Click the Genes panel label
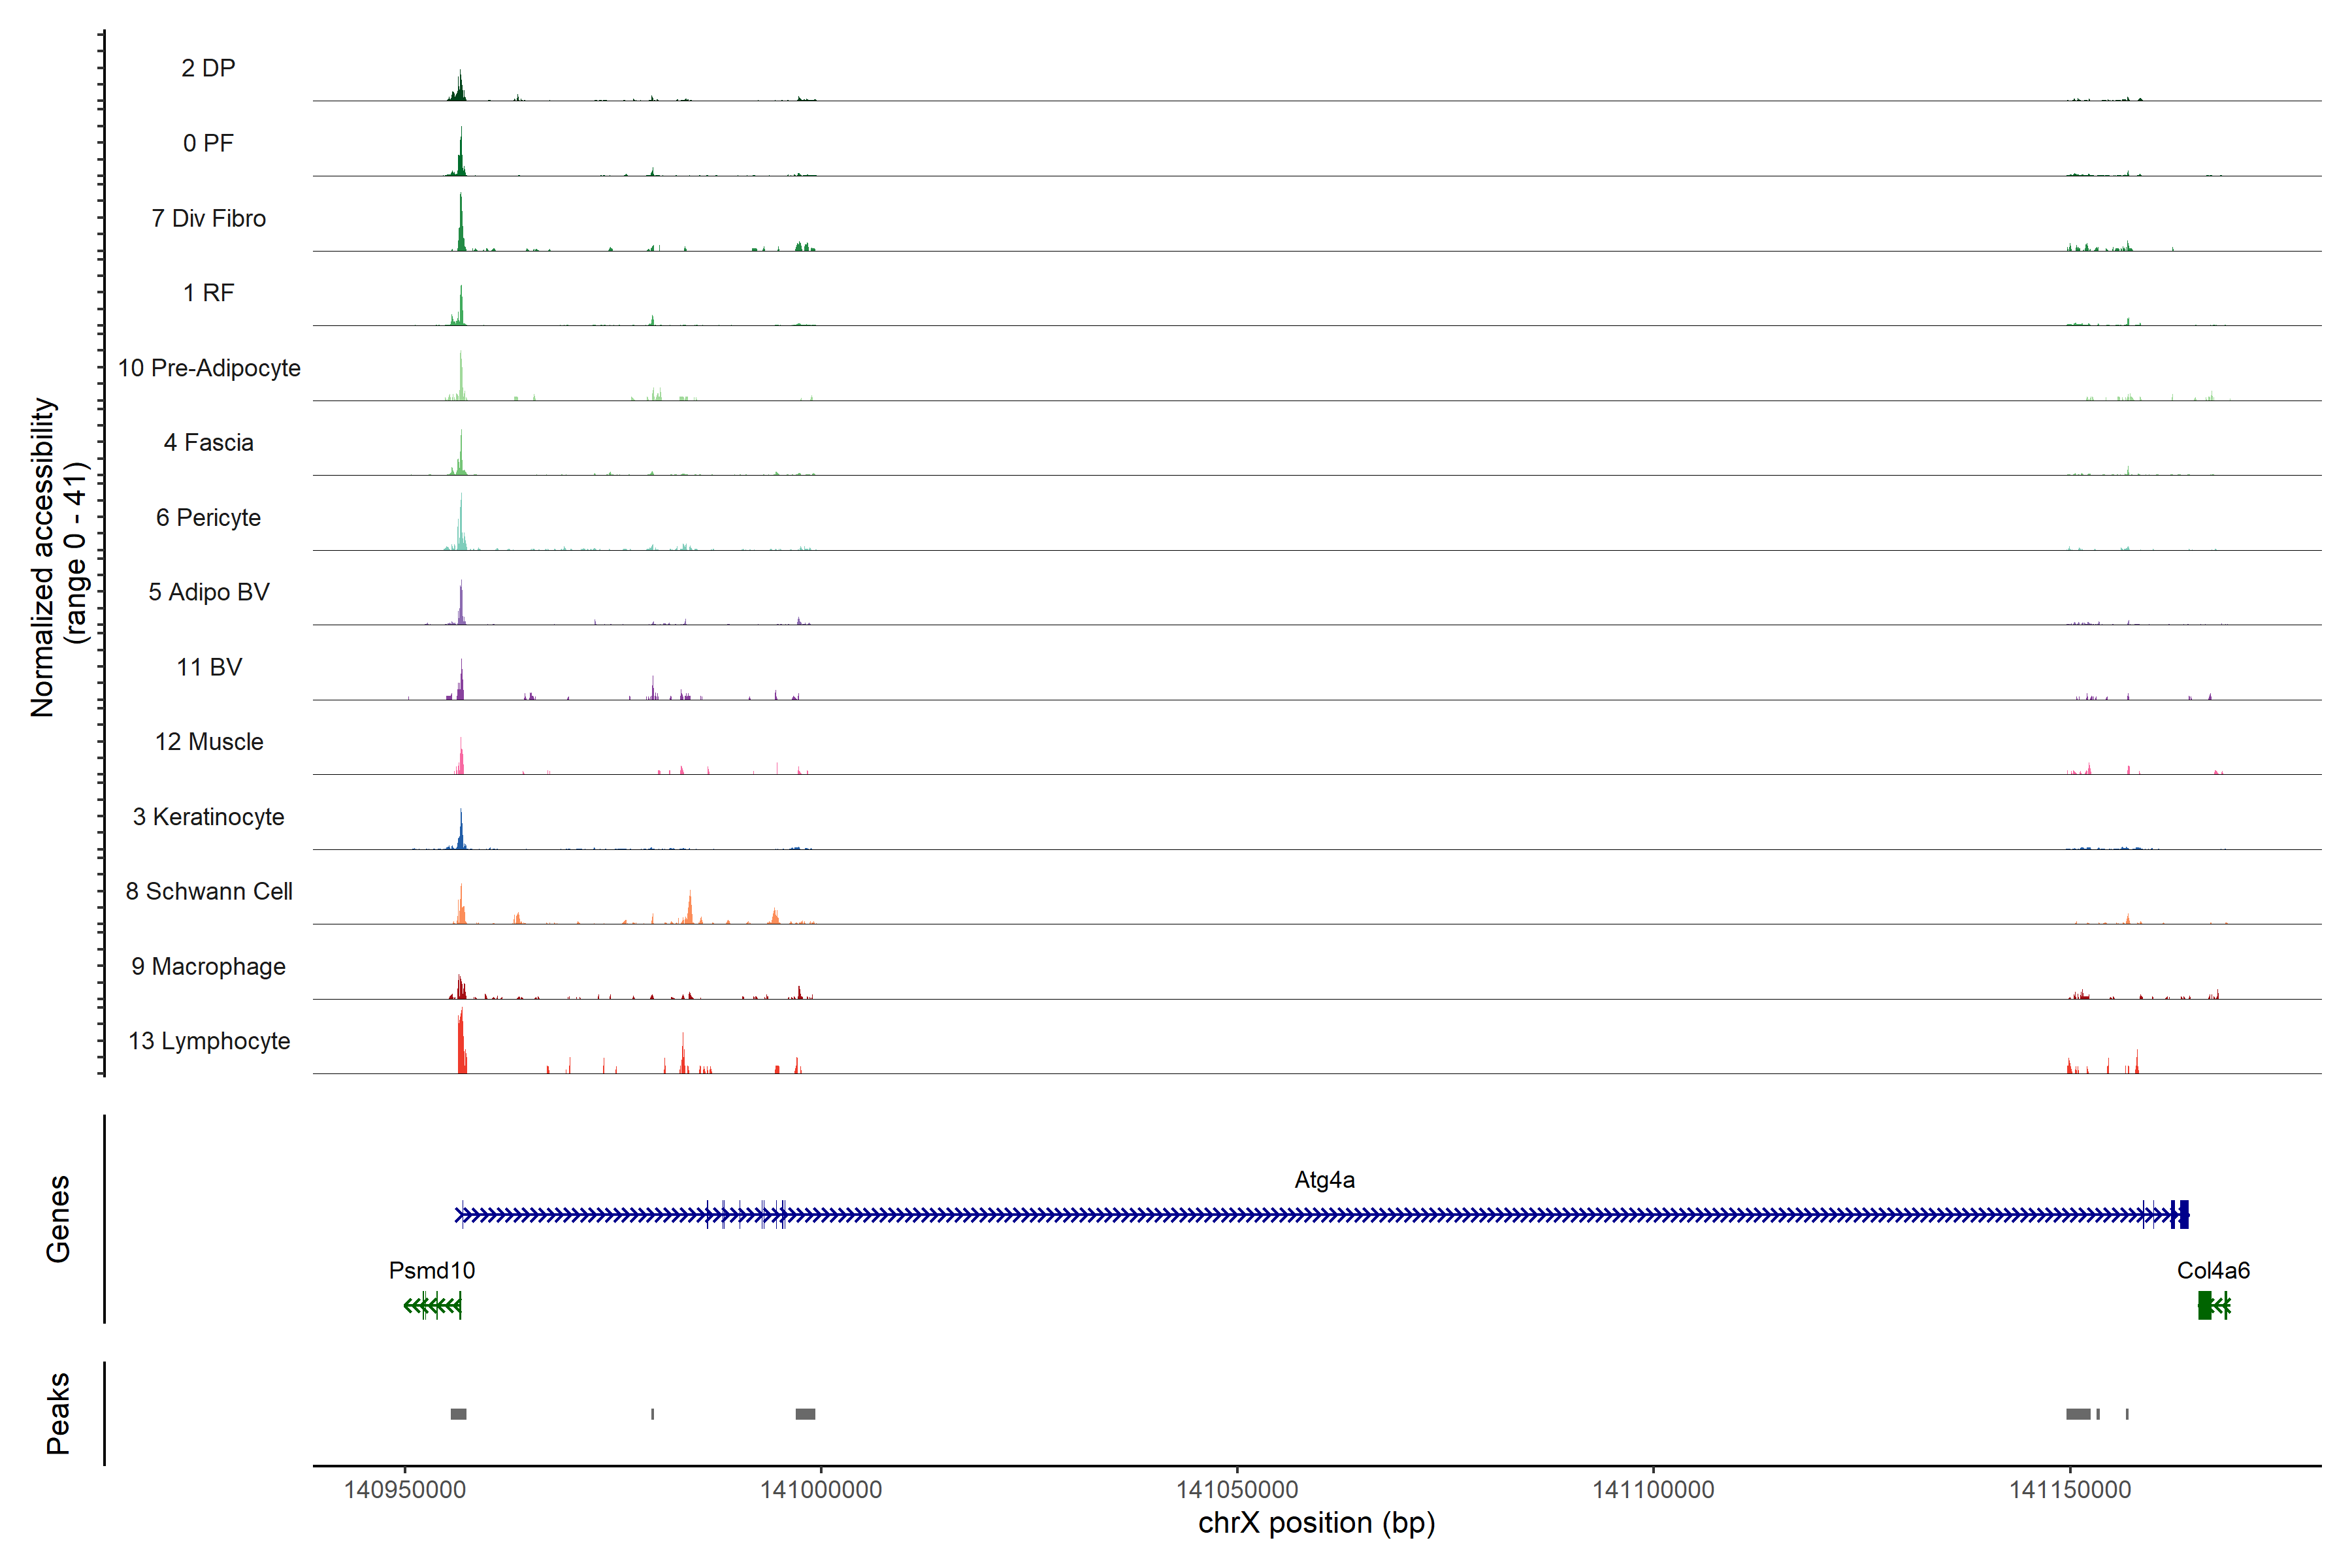This screenshot has width=2352, height=1568. coord(58,1218)
